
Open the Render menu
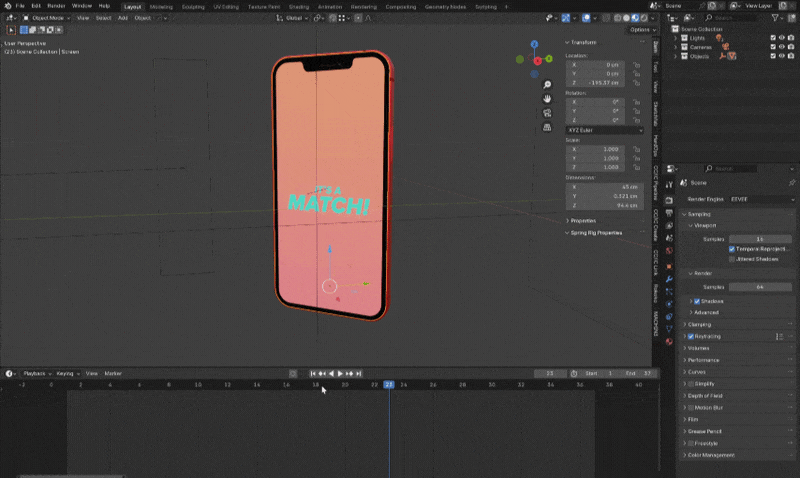[56, 6]
